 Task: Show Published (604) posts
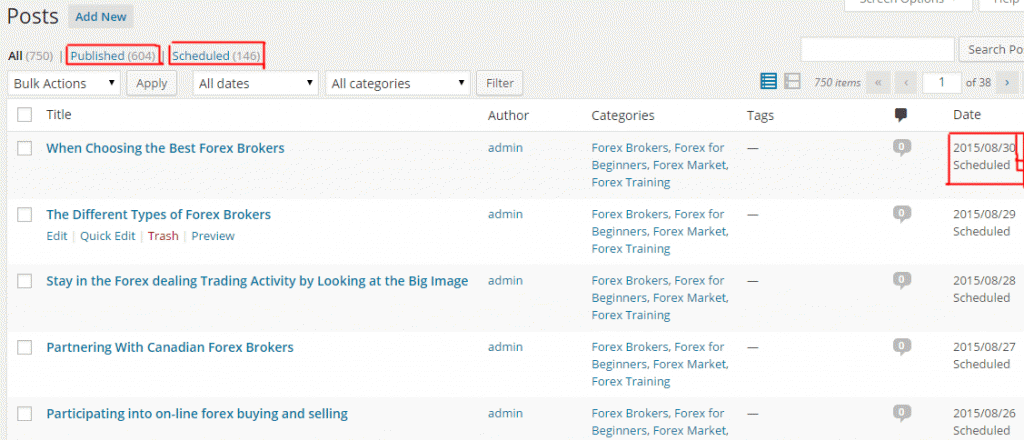coord(113,56)
